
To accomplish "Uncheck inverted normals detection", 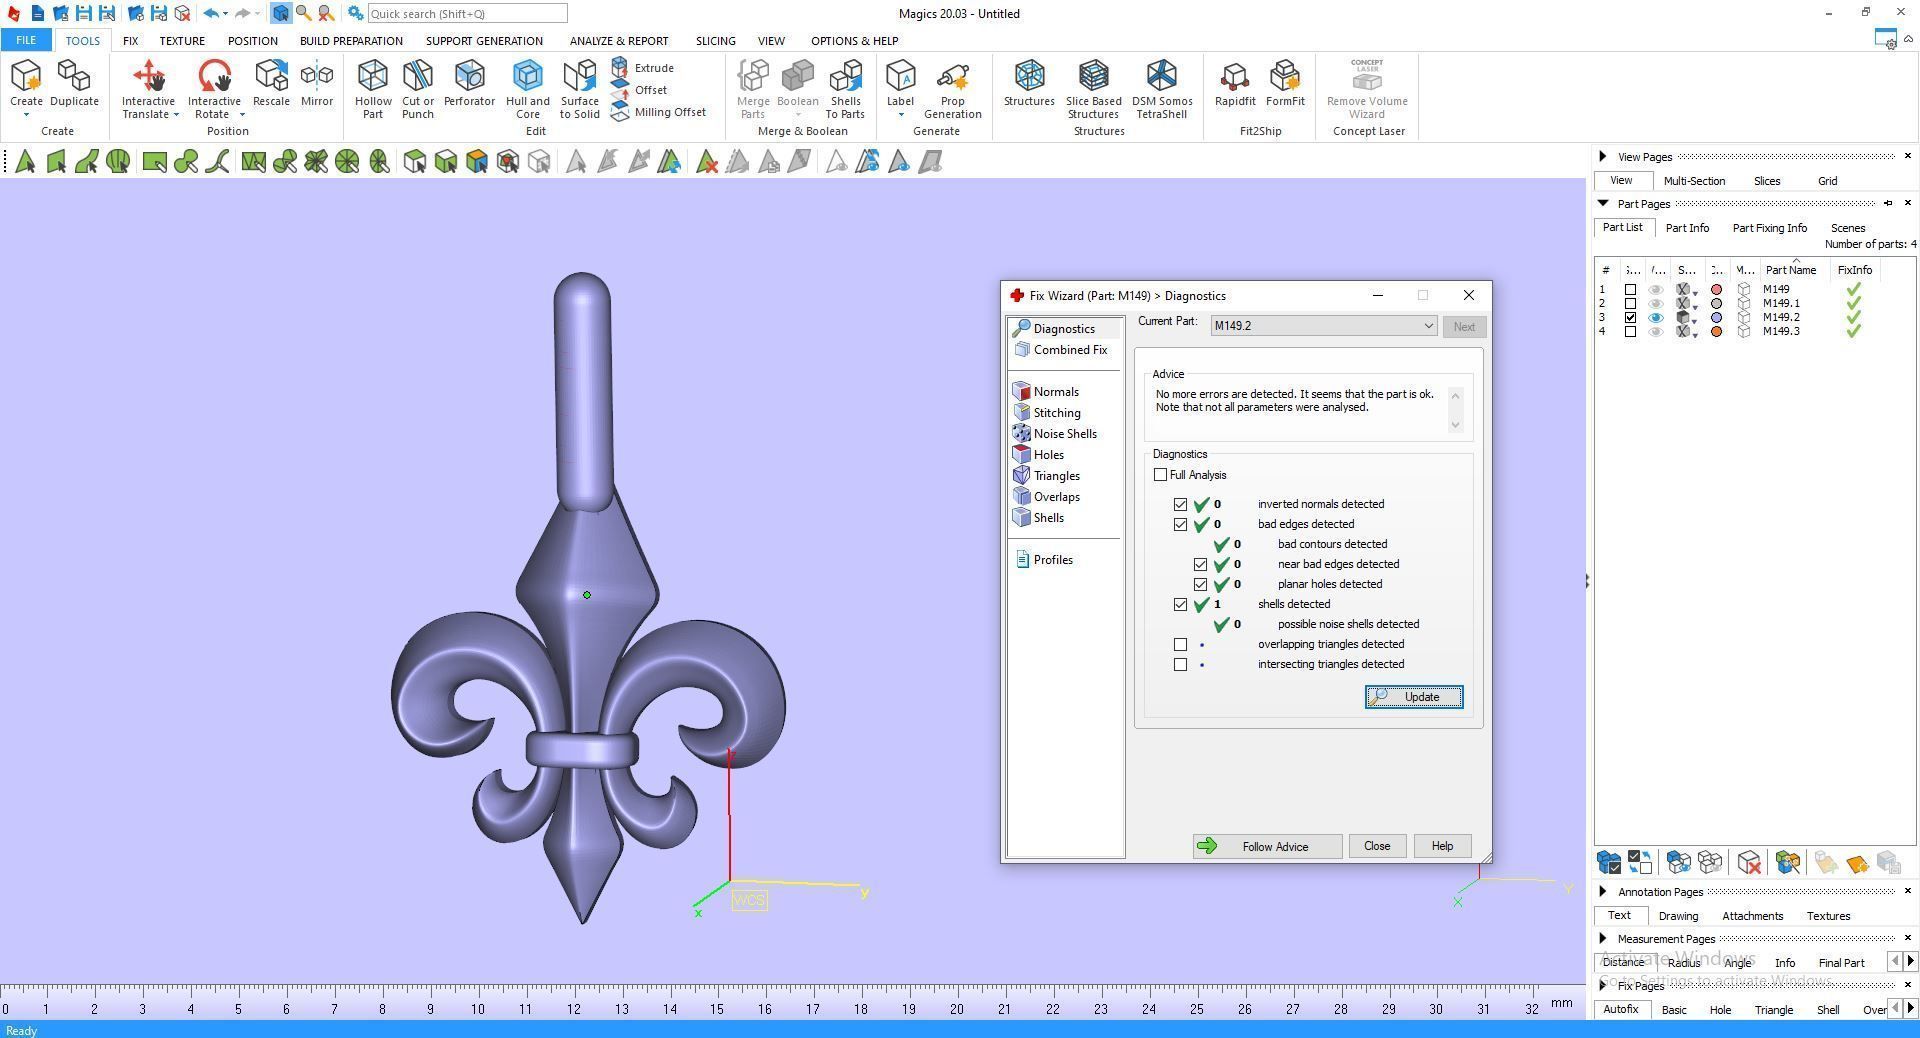I will pyautogui.click(x=1180, y=504).
